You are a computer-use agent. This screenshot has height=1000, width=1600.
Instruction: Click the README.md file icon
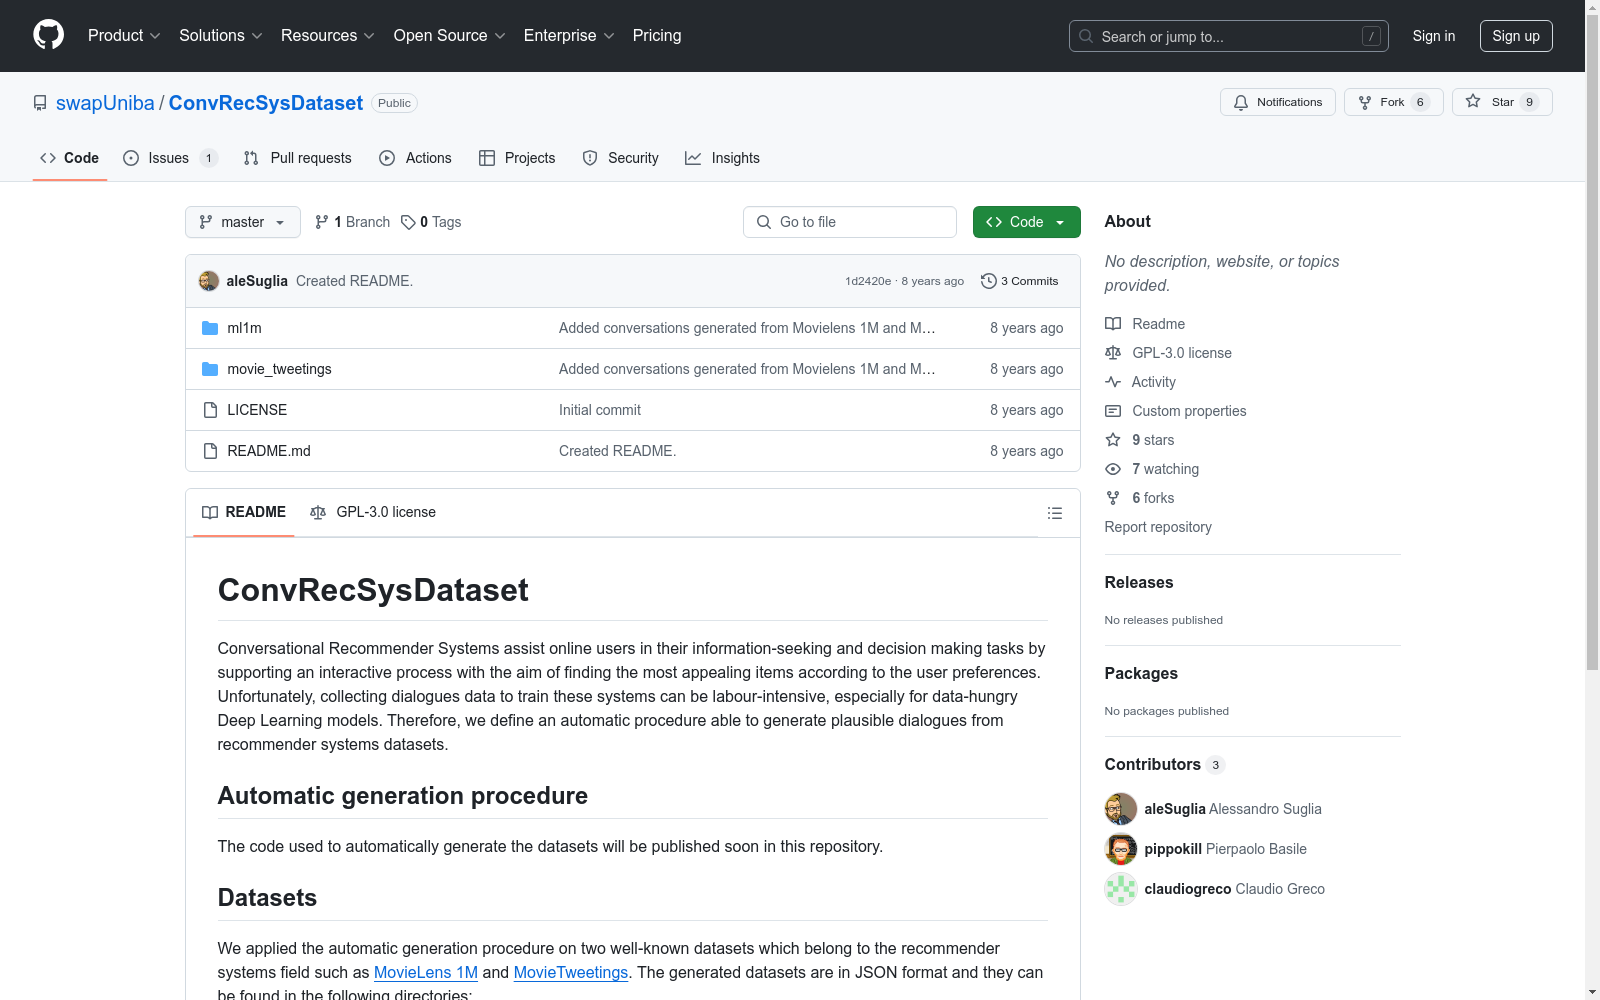pyautogui.click(x=210, y=451)
